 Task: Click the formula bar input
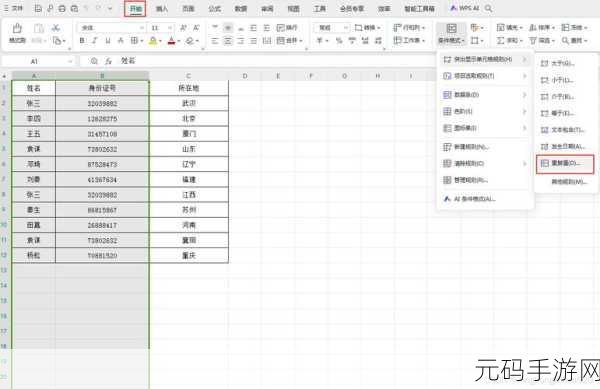276,61
